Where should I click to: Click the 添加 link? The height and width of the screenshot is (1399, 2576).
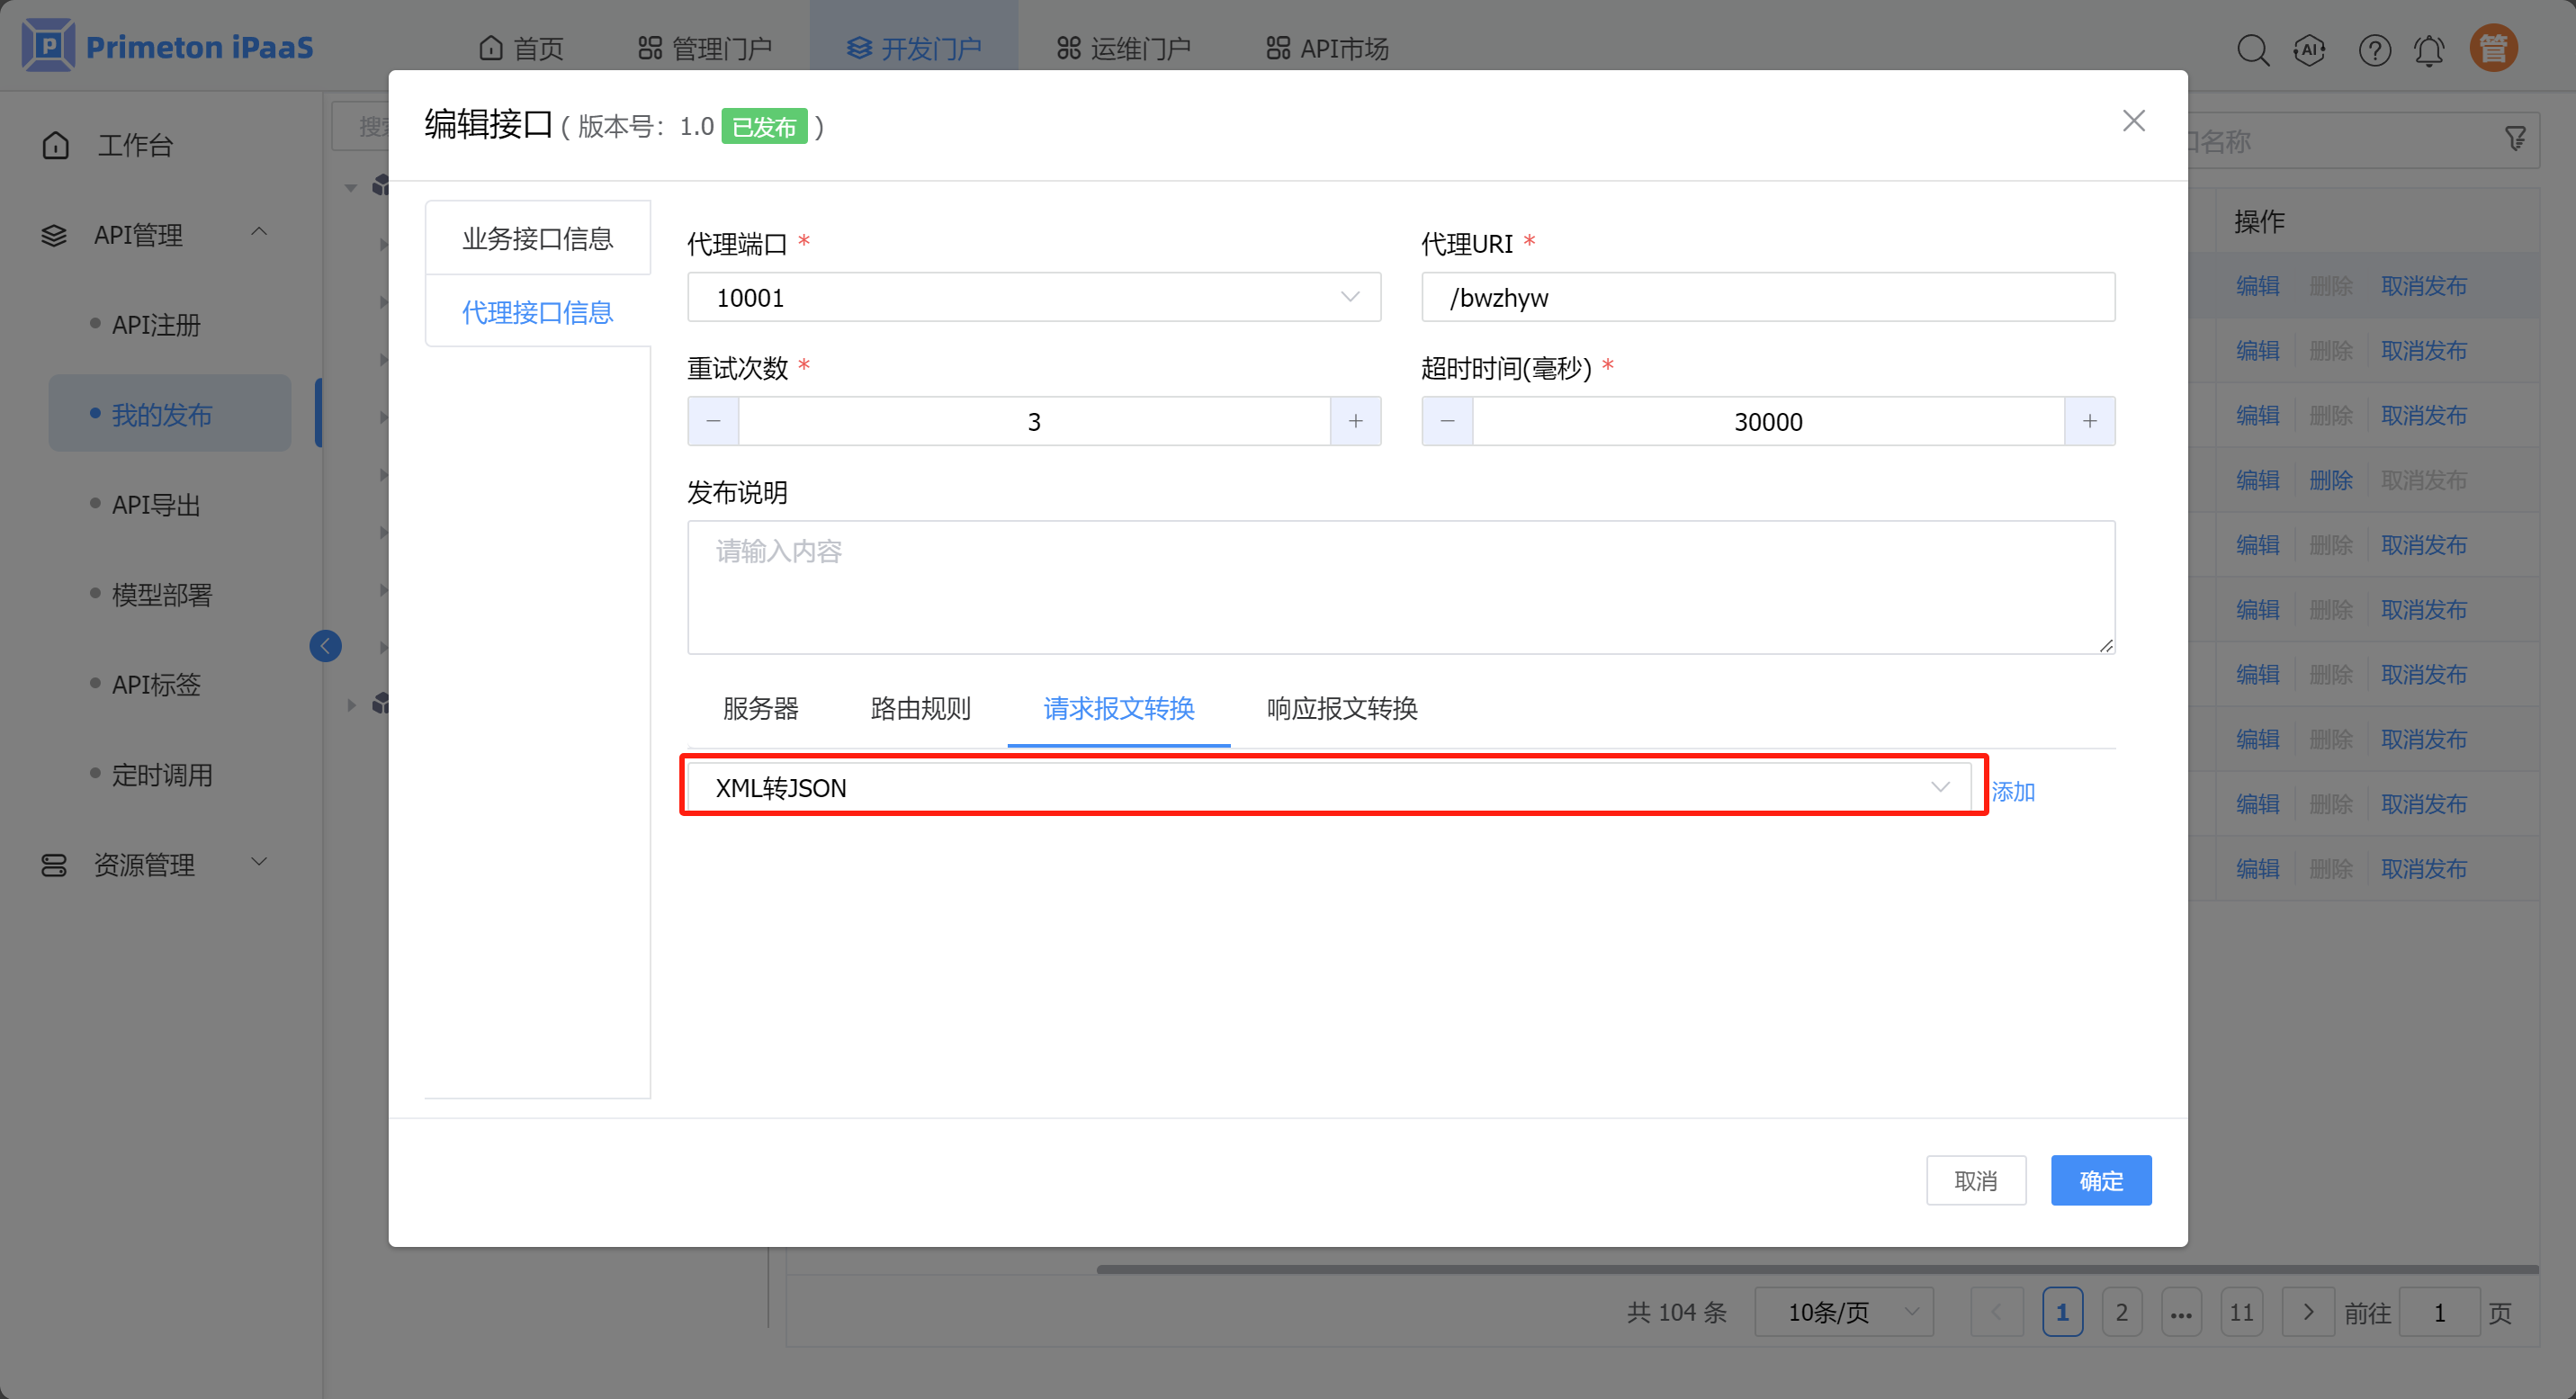point(2012,791)
